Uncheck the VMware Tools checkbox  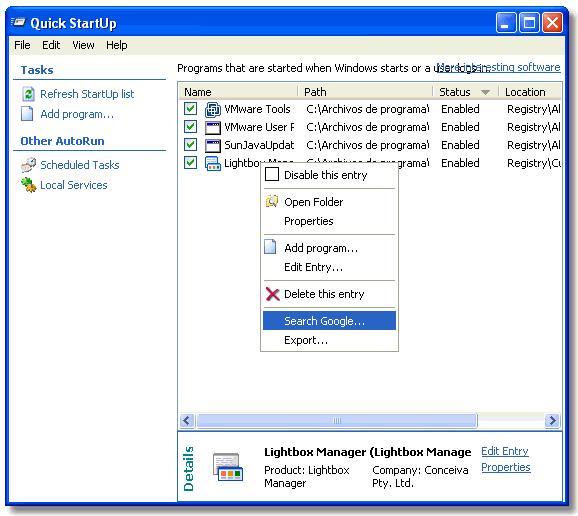[190, 109]
